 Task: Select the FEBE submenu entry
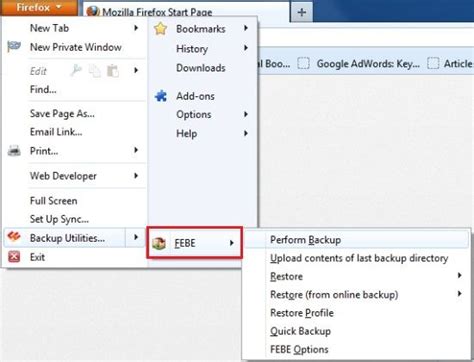pos(194,243)
